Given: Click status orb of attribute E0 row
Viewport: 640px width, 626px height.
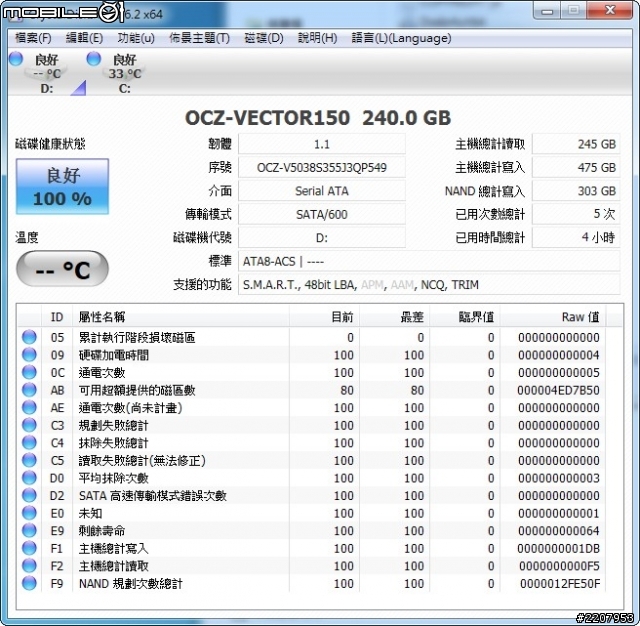Looking at the screenshot, I should click(x=29, y=513).
